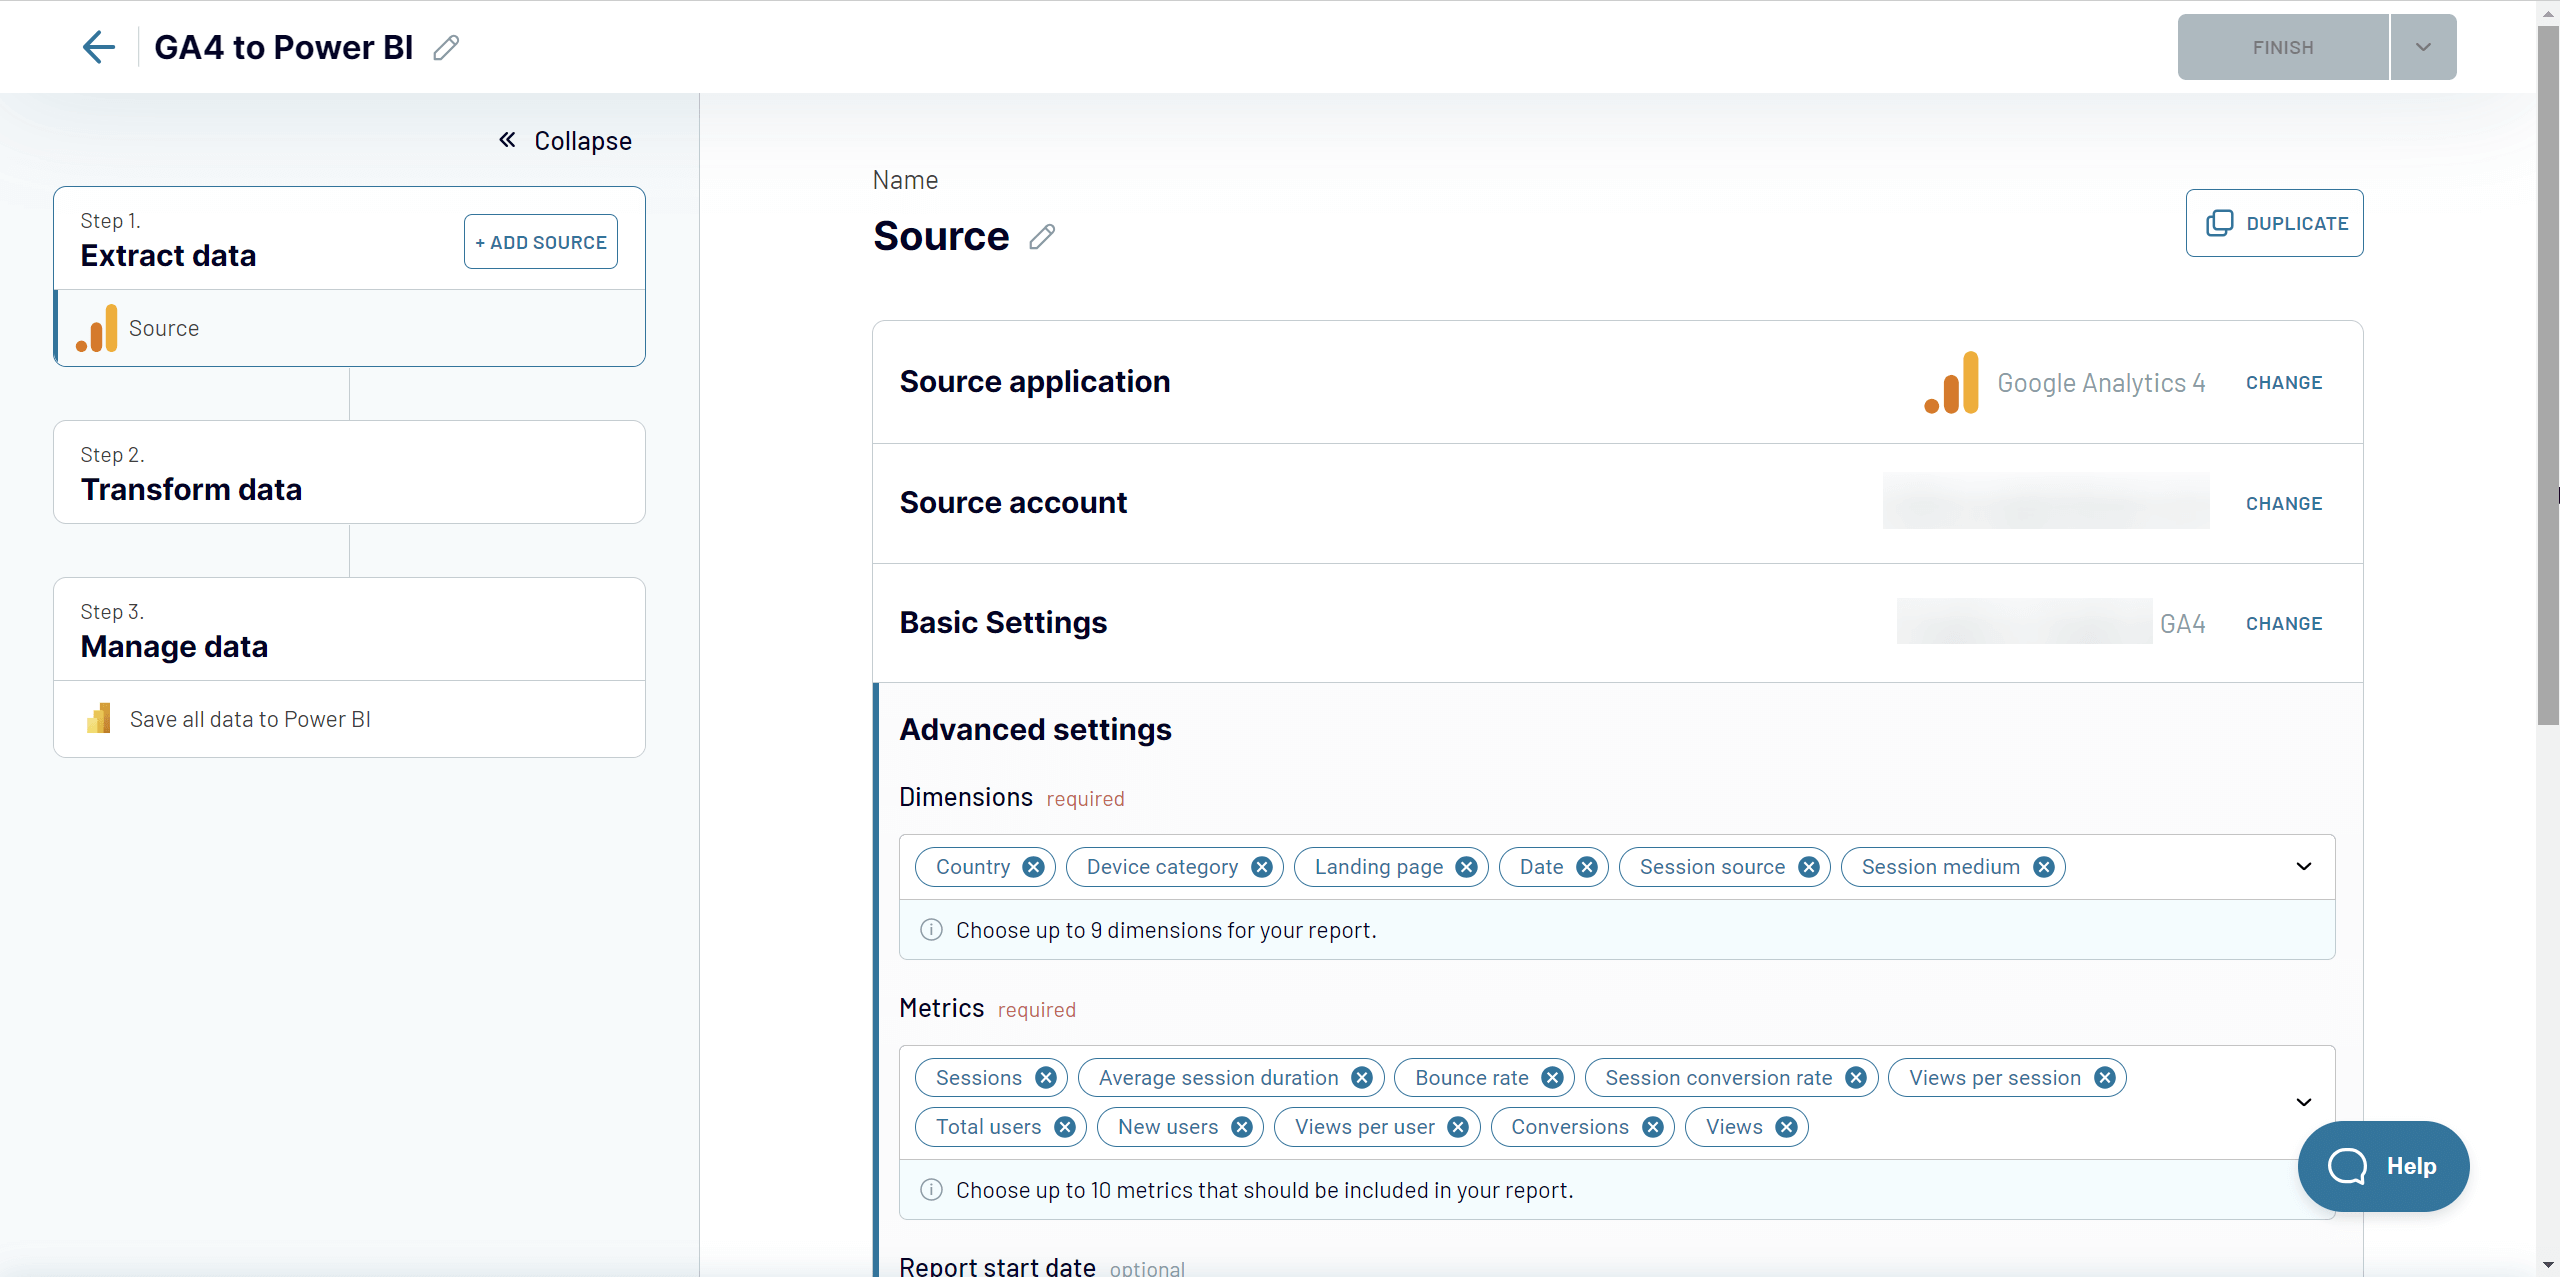
Task: Remove the Landing page dimension
Action: (x=1467, y=867)
